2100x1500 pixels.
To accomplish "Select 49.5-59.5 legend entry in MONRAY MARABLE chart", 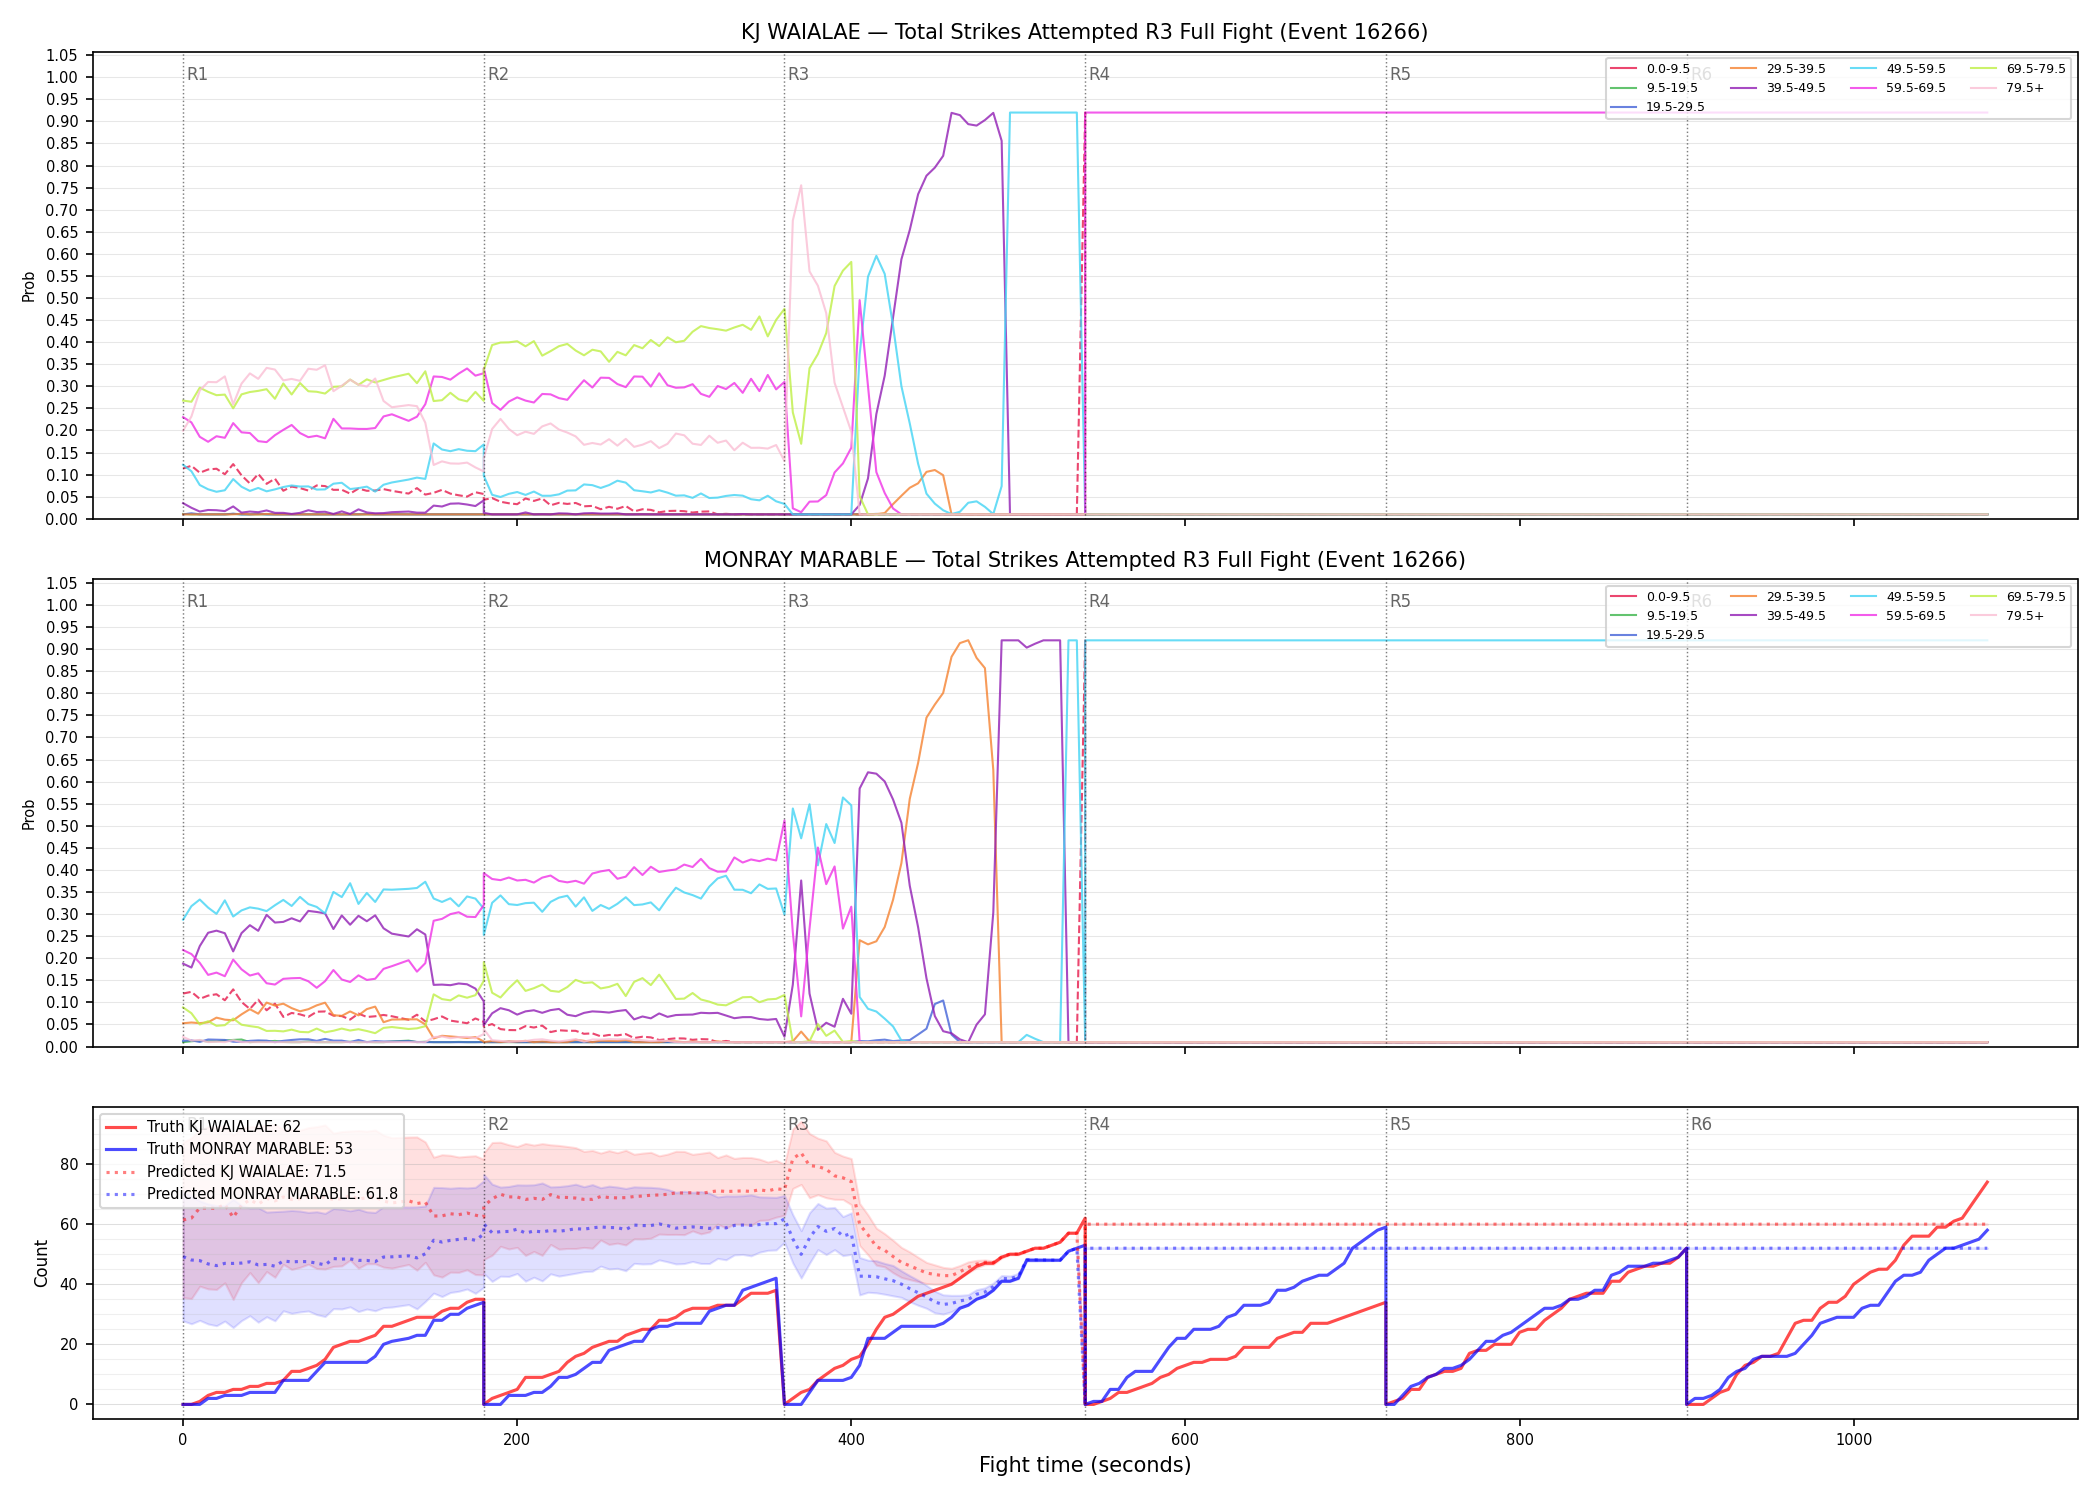I will tap(1898, 597).
